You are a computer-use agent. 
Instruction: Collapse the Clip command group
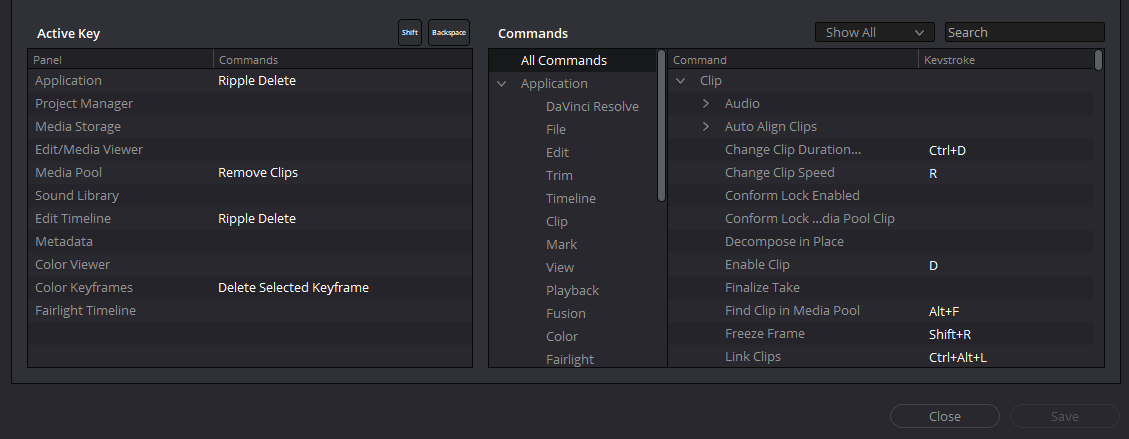[x=680, y=81]
